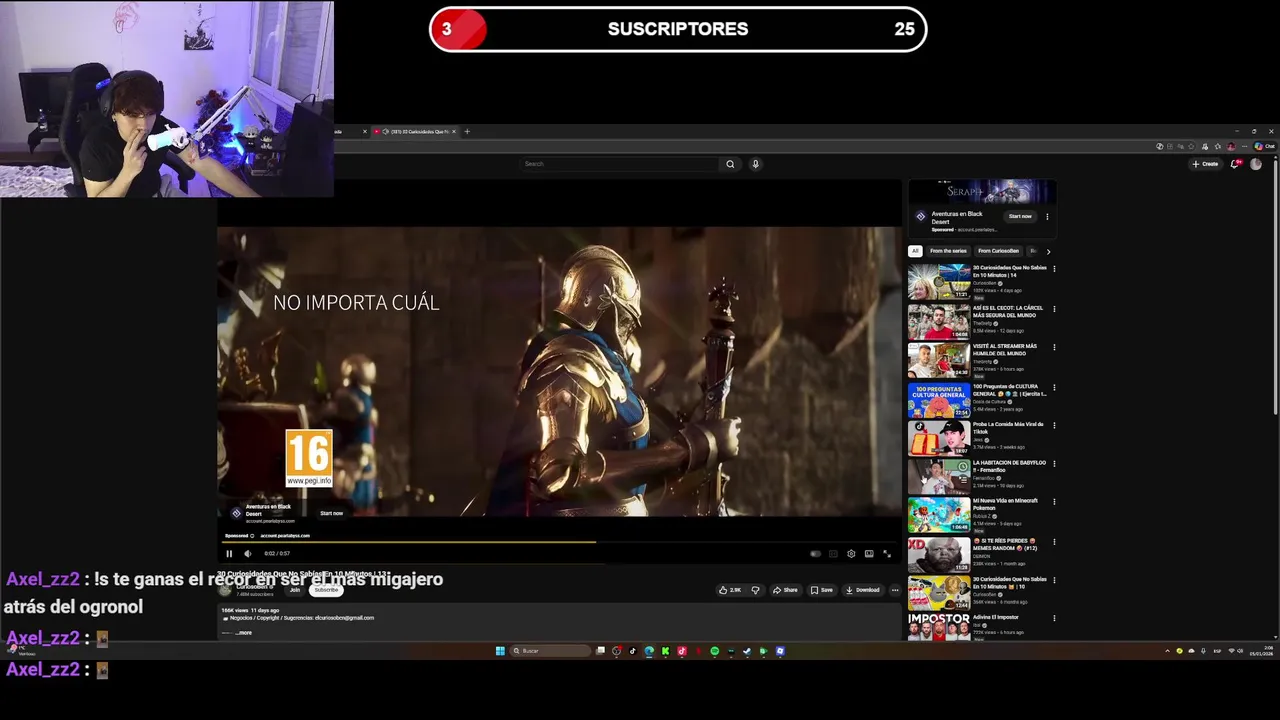Open options for the VISITÉ AL STREAMER video
Image resolution: width=1280 pixels, height=720 pixels.
pyautogui.click(x=1054, y=347)
